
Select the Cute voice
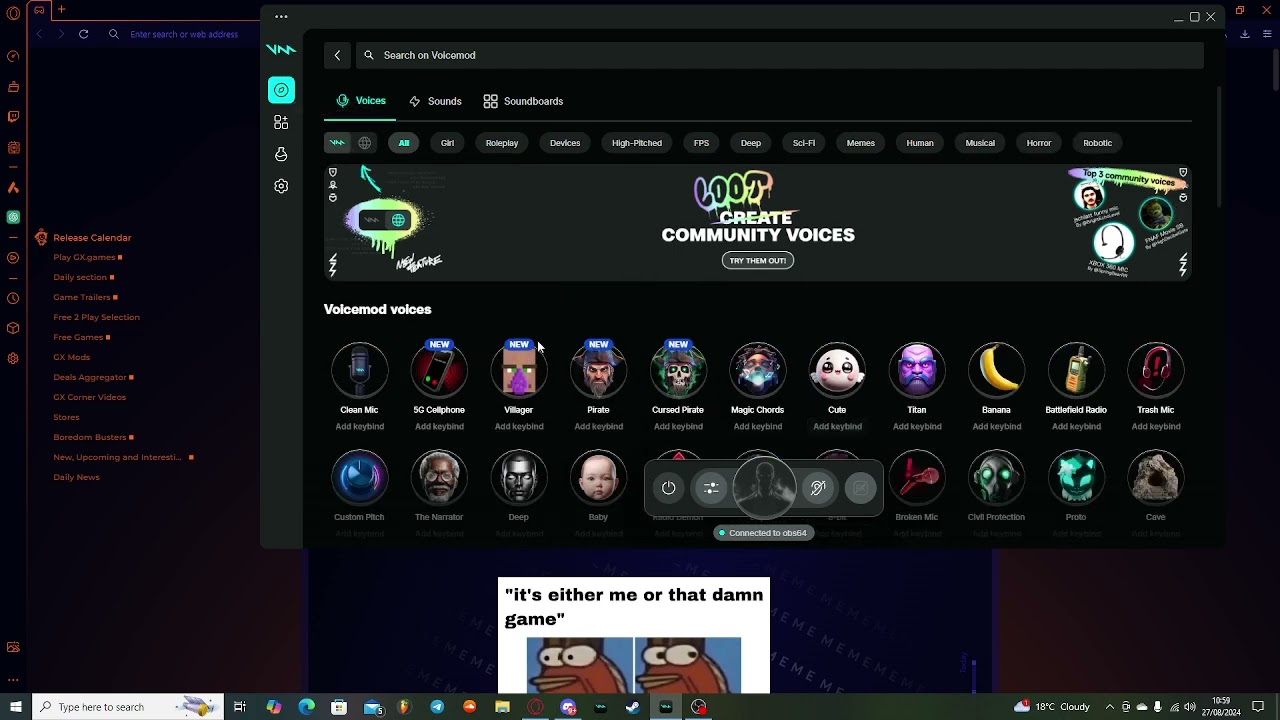(x=837, y=370)
